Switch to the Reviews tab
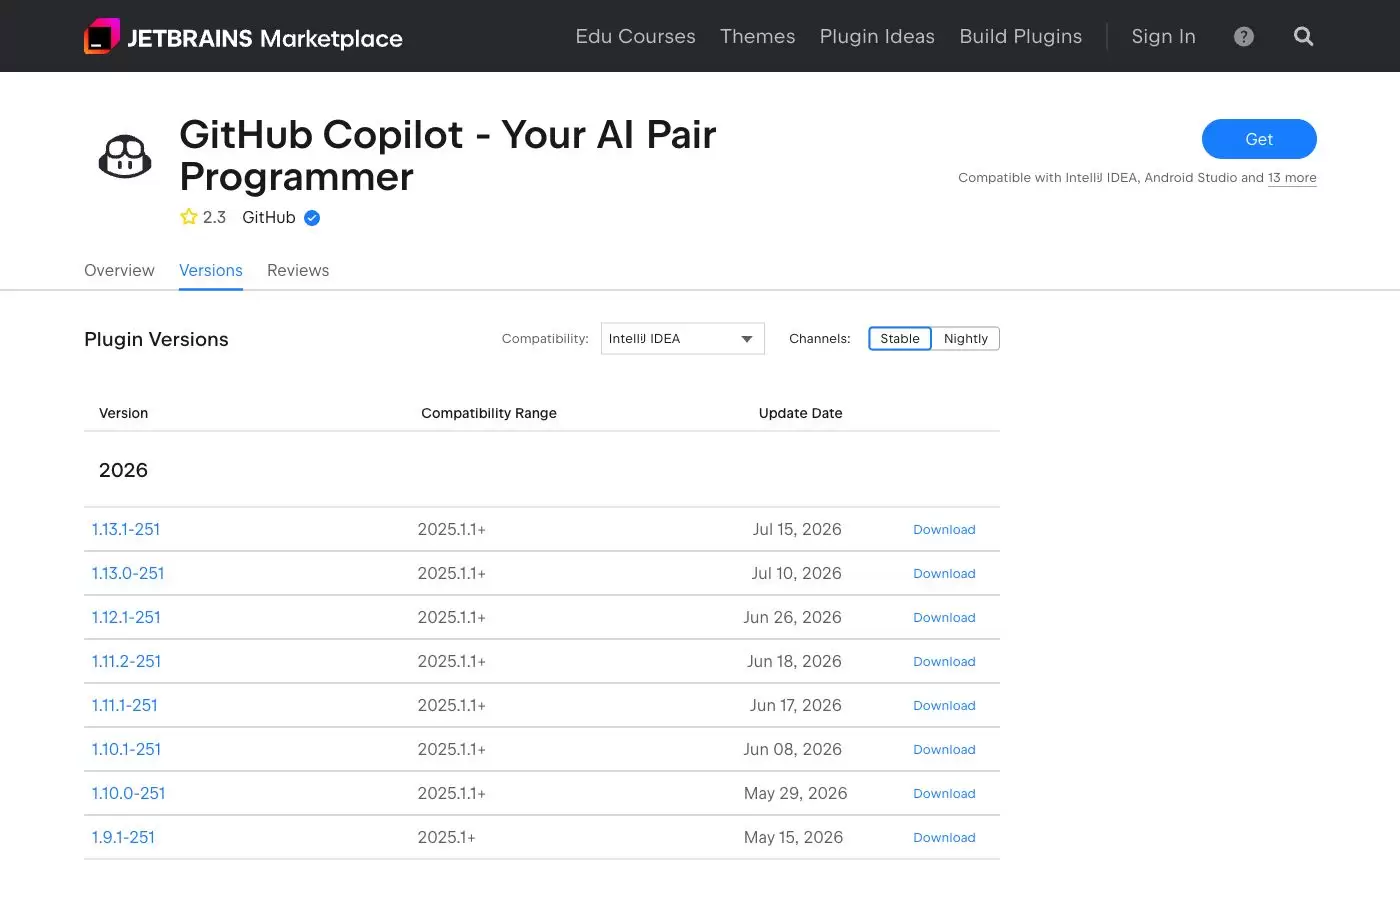The image size is (1400, 900). (x=298, y=270)
